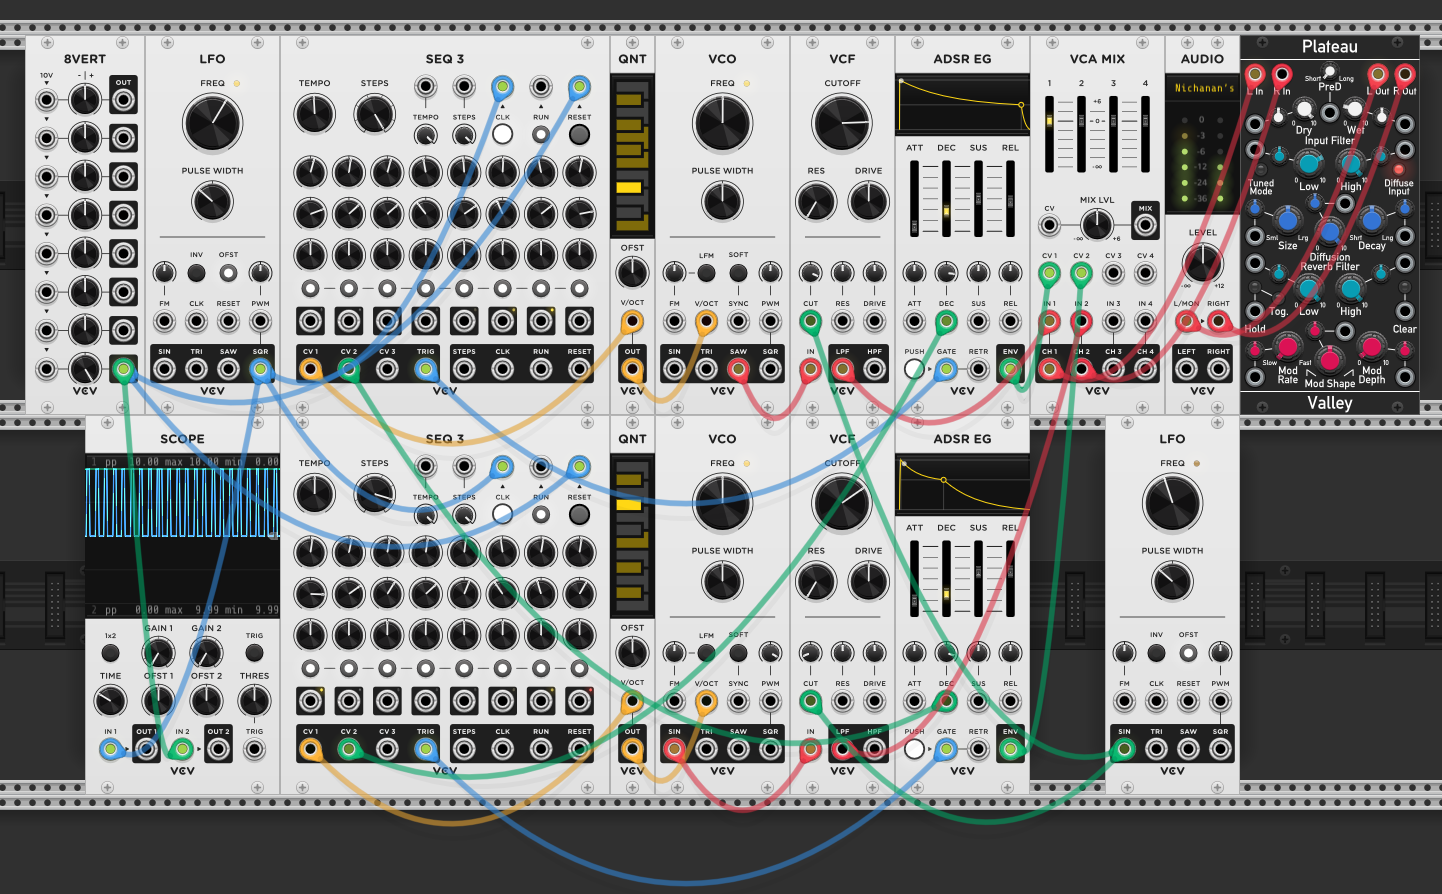
Task: Click the Clear trigger port on Plateau
Action: coord(1405,311)
